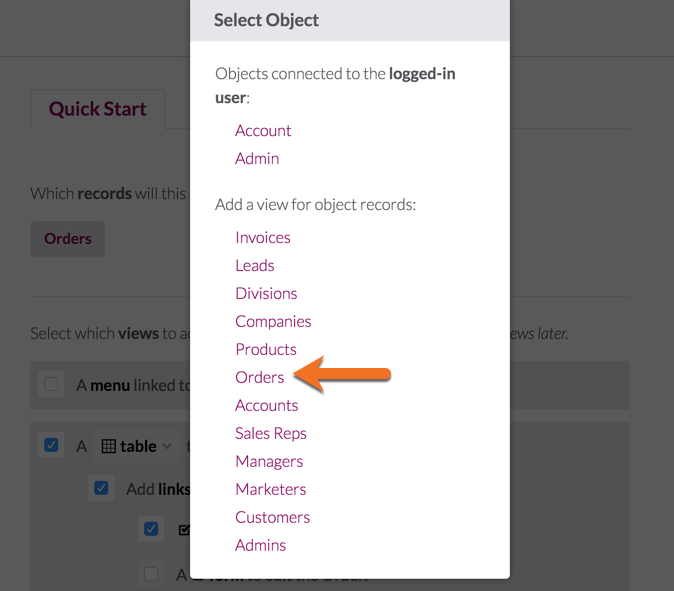The width and height of the screenshot is (674, 591).
Task: Click the Orders records button
Action: point(67,239)
